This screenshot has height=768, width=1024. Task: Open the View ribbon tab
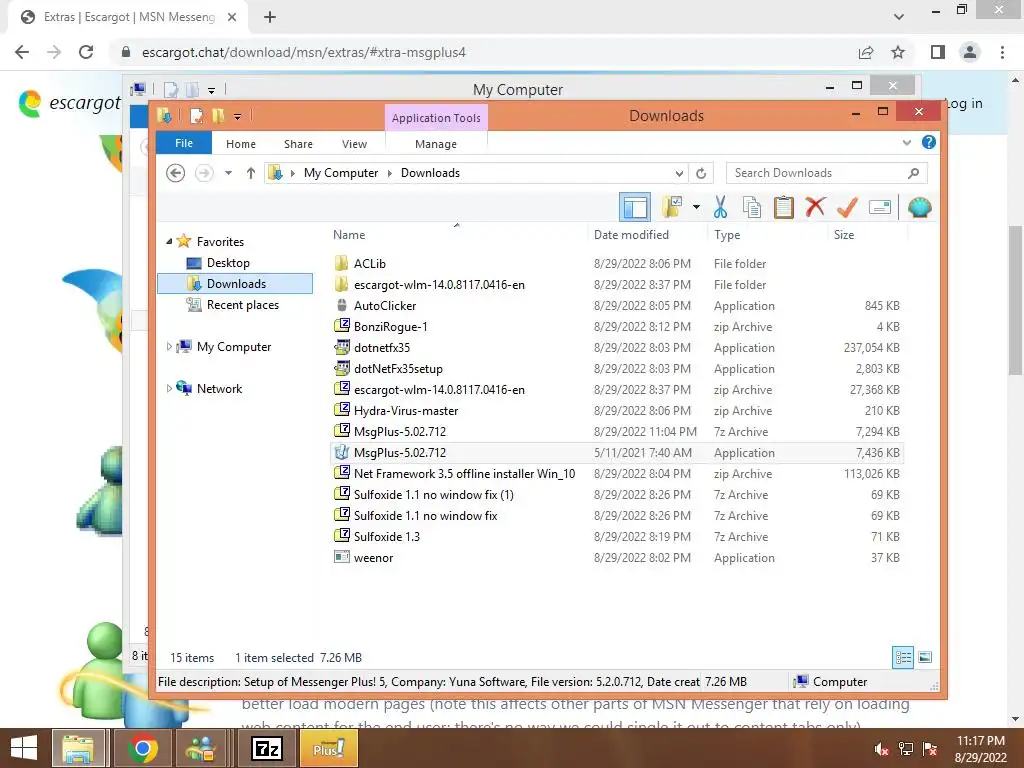tap(355, 144)
